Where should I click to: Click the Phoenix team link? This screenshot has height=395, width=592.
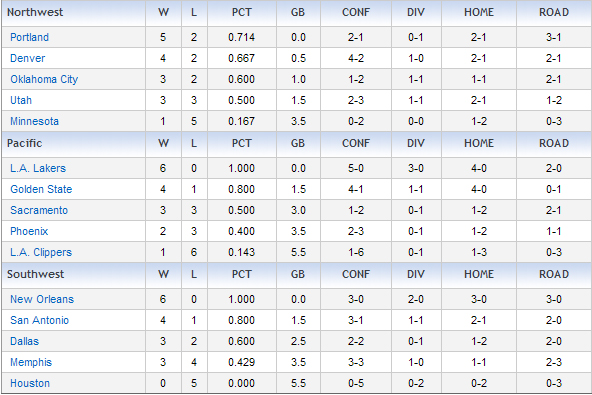(x=29, y=231)
